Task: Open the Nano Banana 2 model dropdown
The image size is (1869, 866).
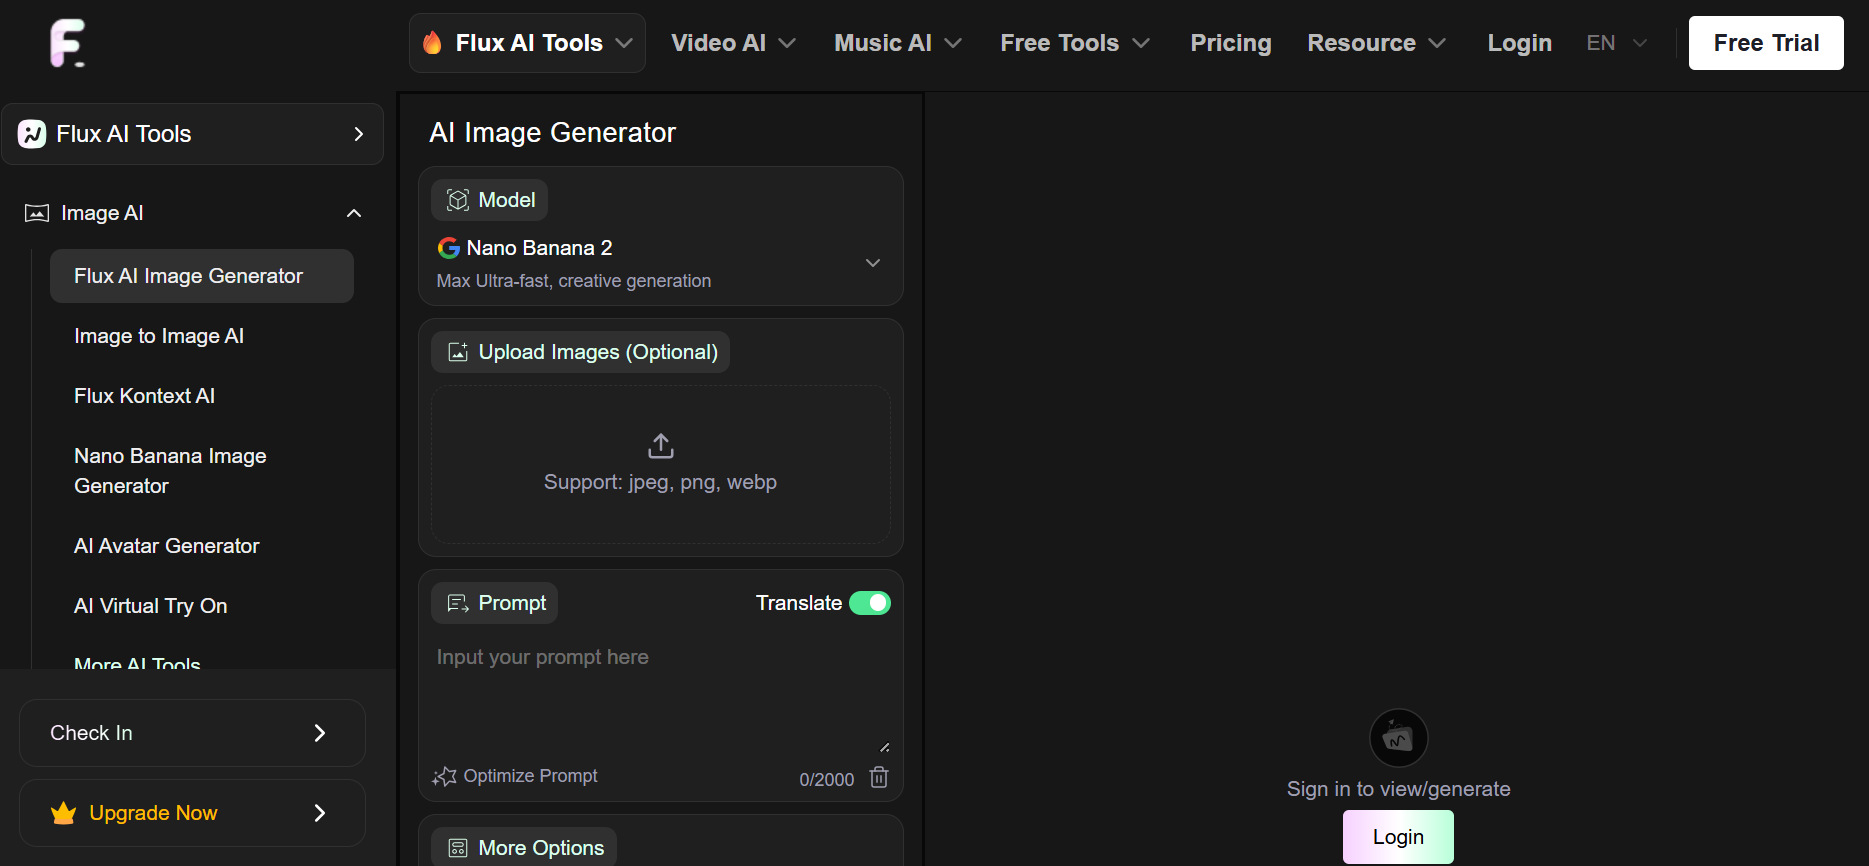Action: point(661,263)
